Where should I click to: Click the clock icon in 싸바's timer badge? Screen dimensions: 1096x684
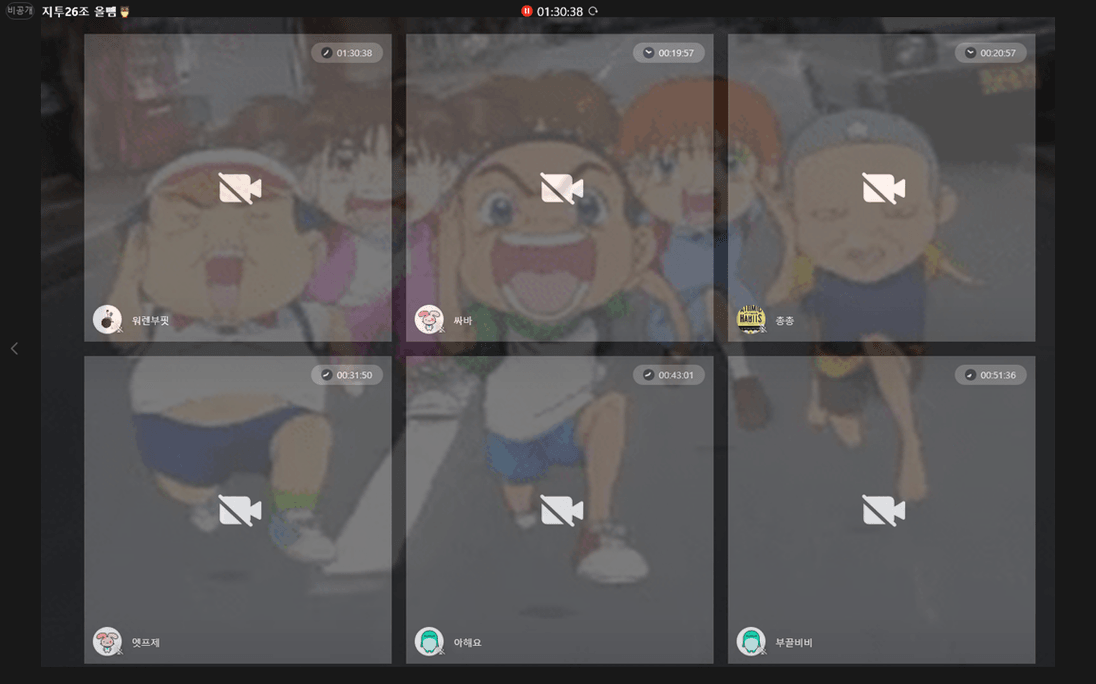[648, 52]
